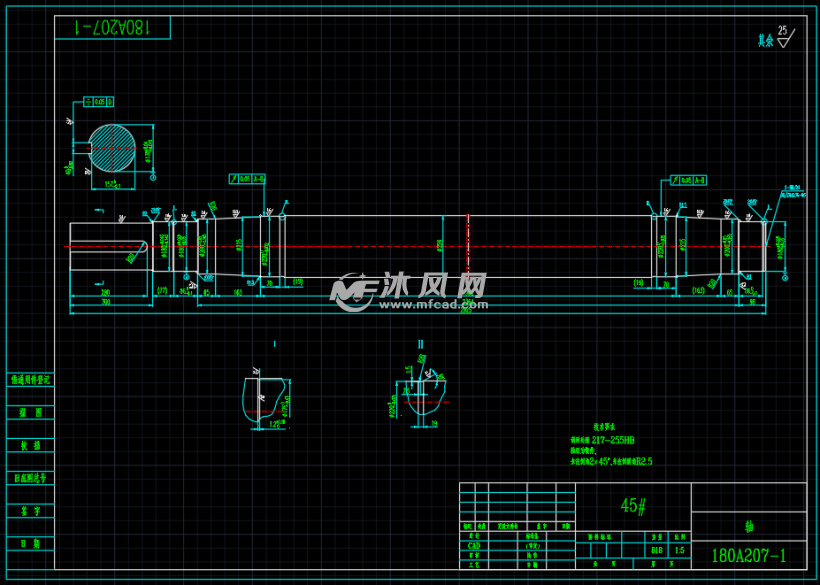This screenshot has height=585, width=820.
Task: Click the surface roughness symbol marked 25
Action: click(x=783, y=38)
